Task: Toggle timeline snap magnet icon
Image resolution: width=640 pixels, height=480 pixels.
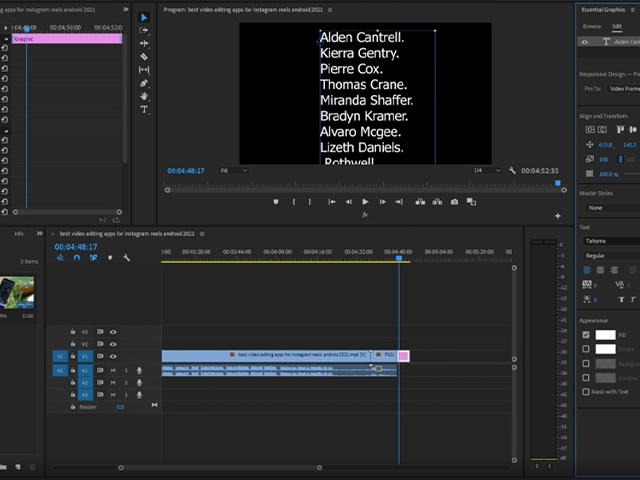Action: [x=76, y=258]
